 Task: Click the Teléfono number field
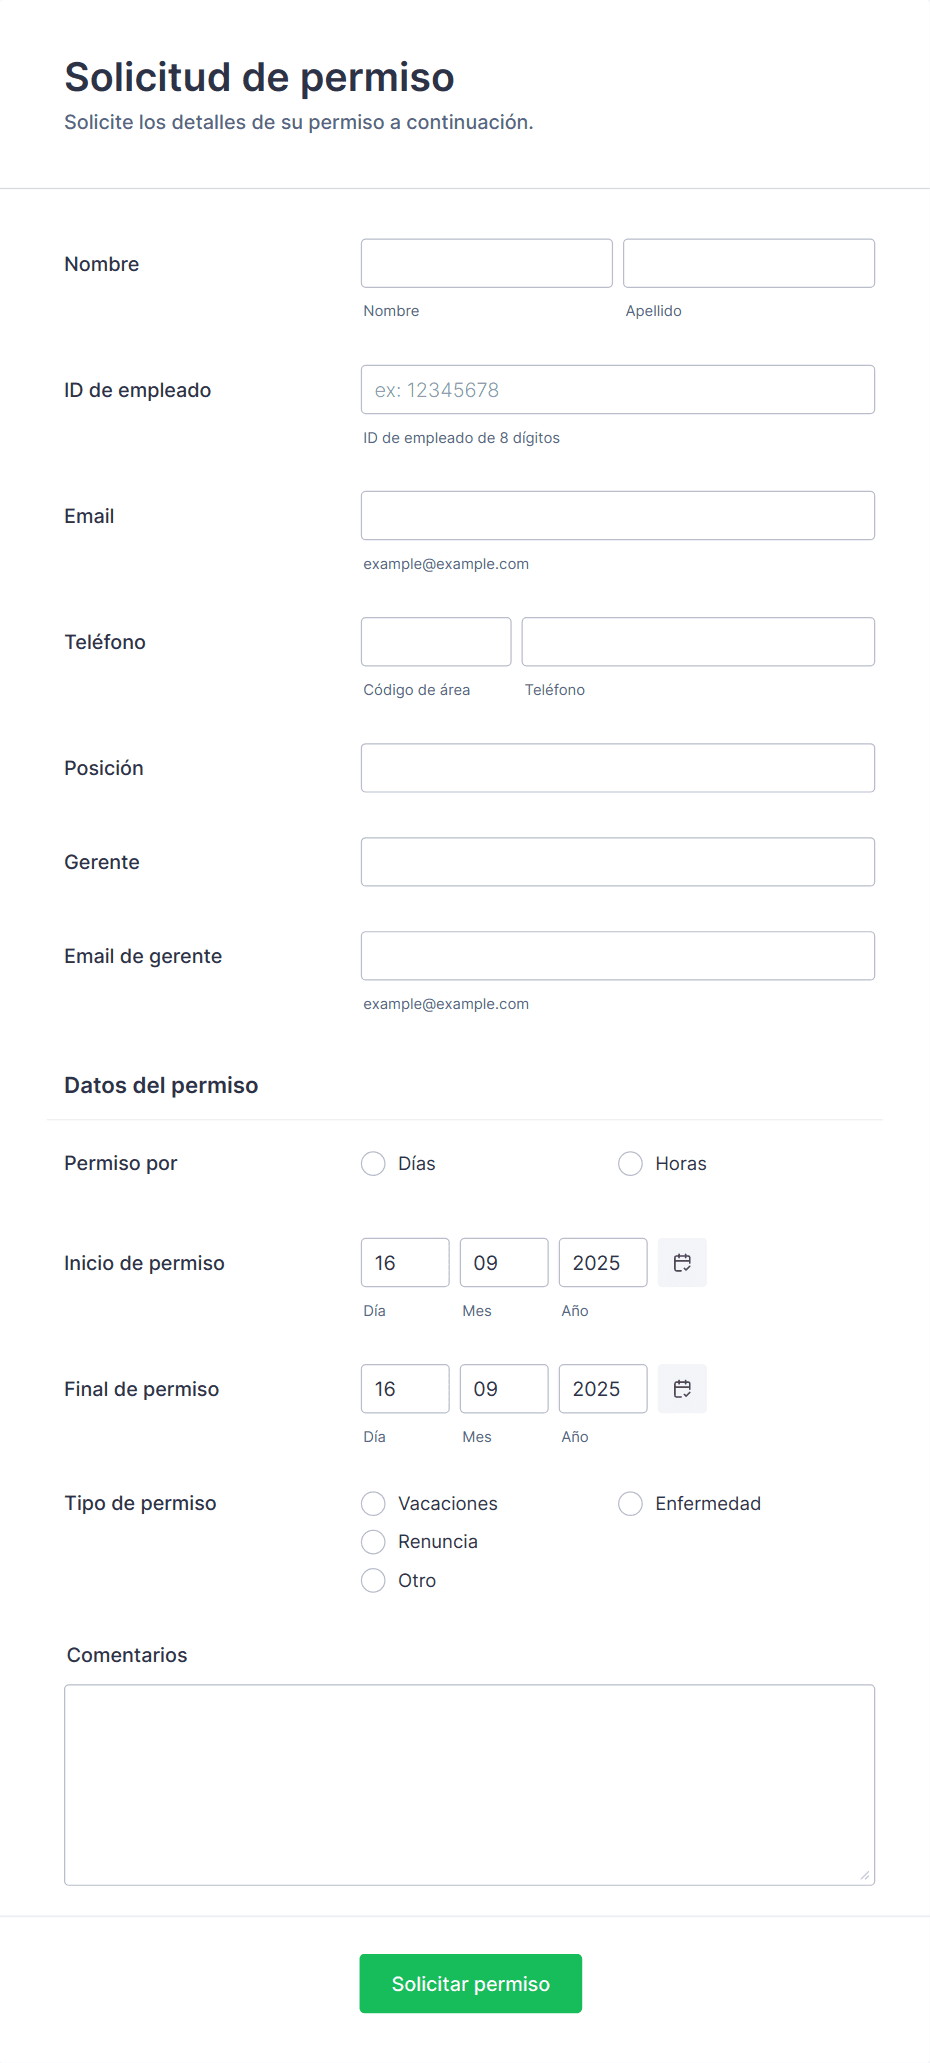[x=697, y=641]
